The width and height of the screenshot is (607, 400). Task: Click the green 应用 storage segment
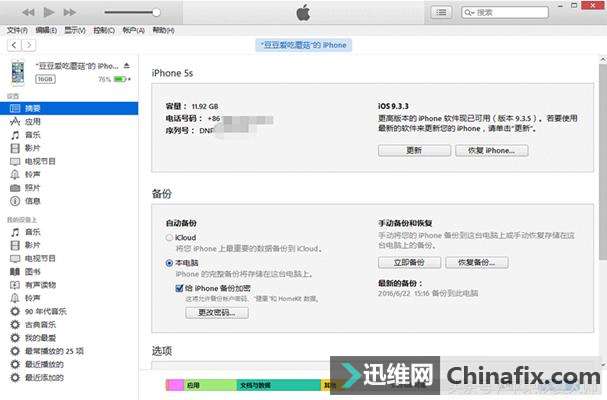pyautogui.click(x=210, y=385)
